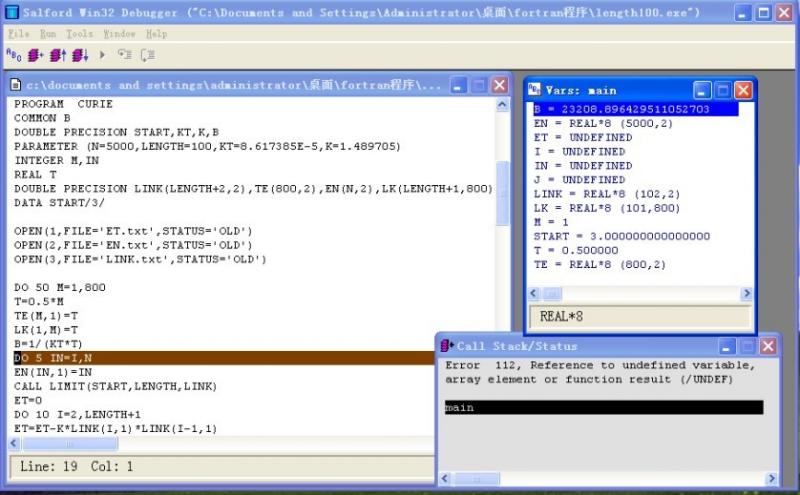This screenshot has height=495, width=800.
Task: Click the DATA START/3/ code line
Action: (x=59, y=203)
